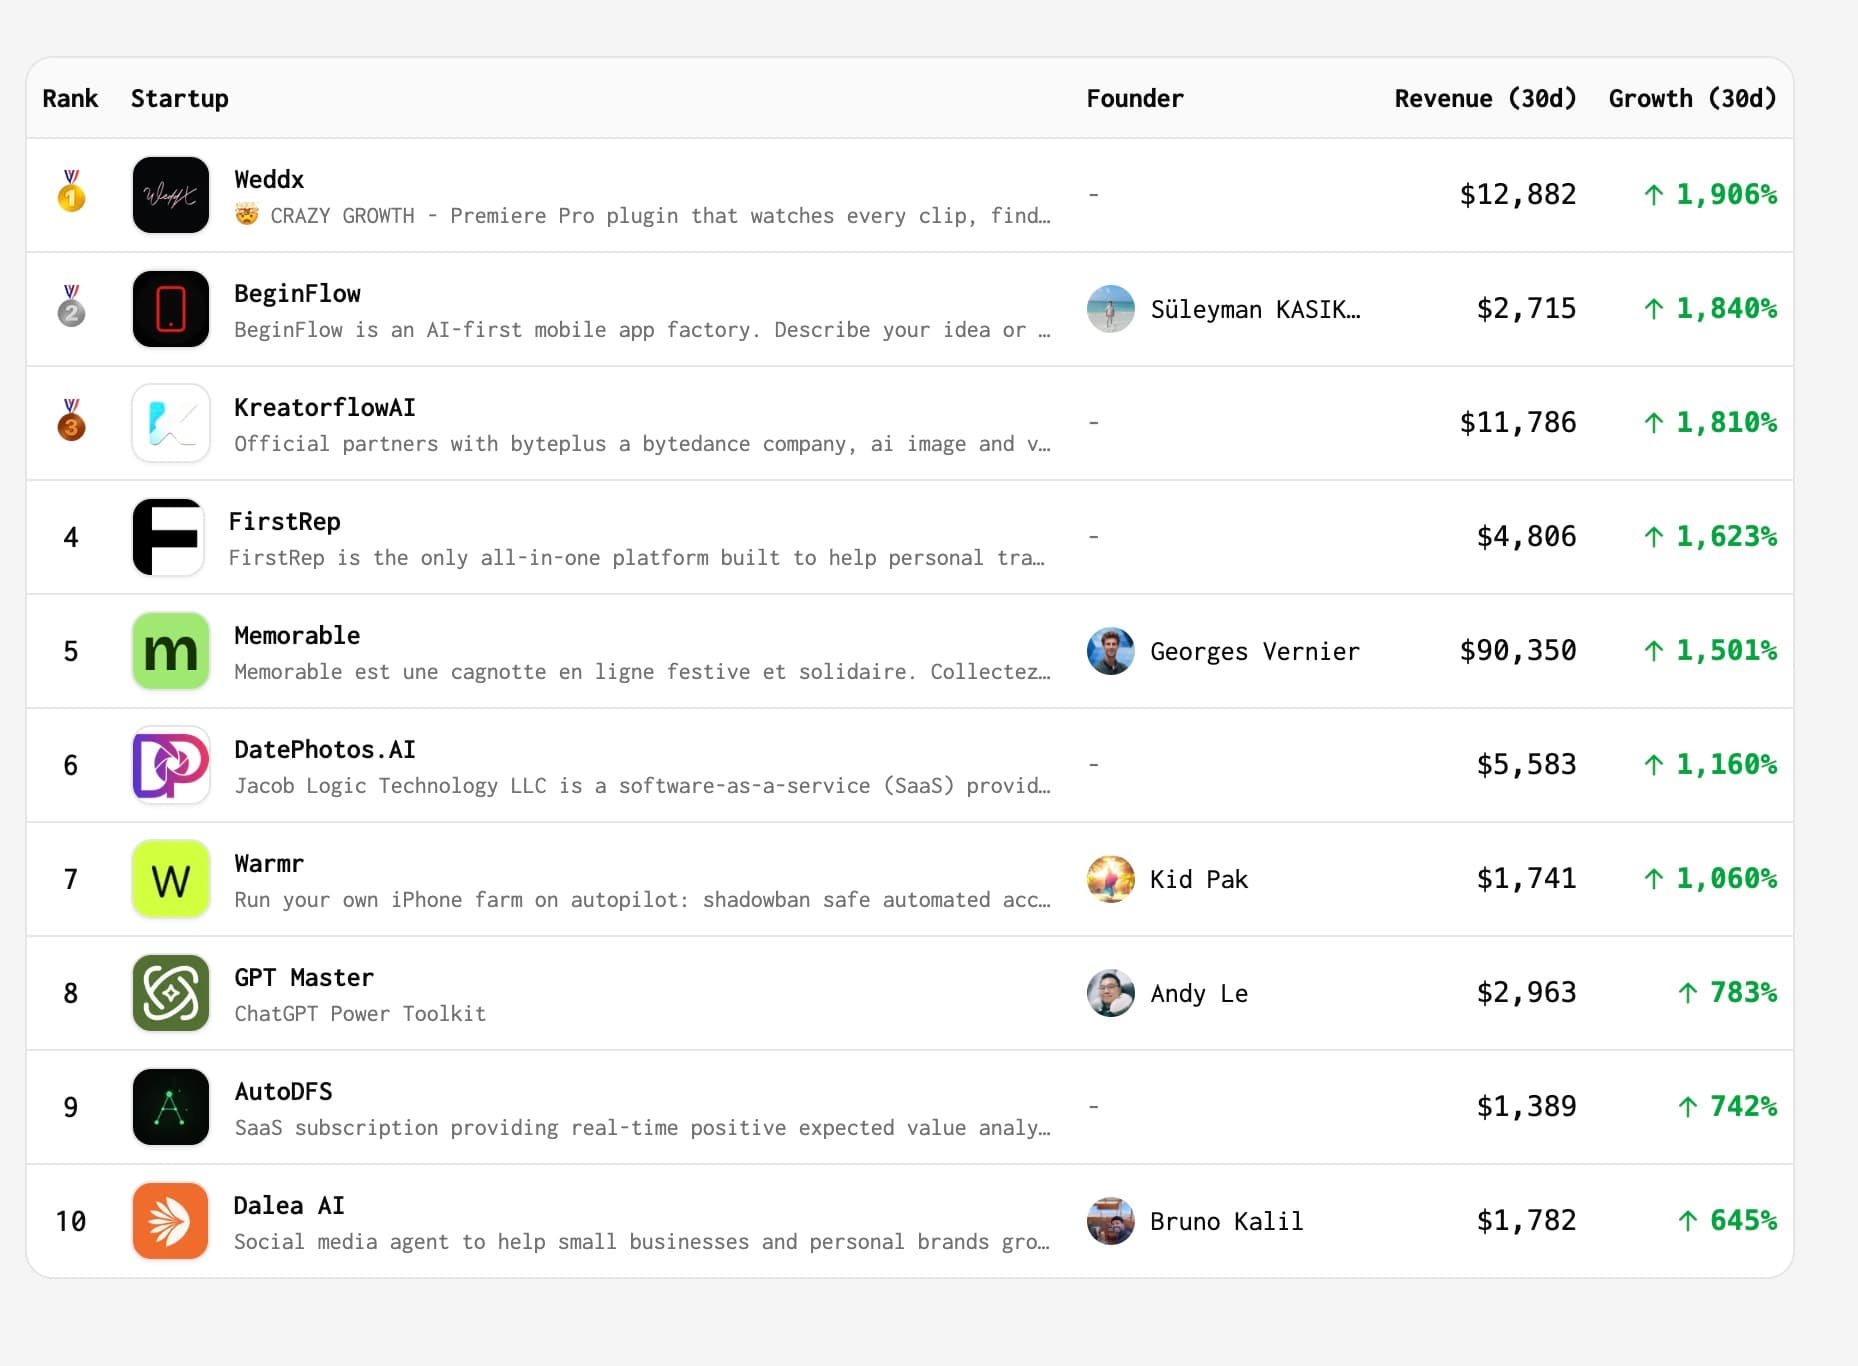
Task: Click founder name Bruno Kalil
Action: coord(1227,1221)
